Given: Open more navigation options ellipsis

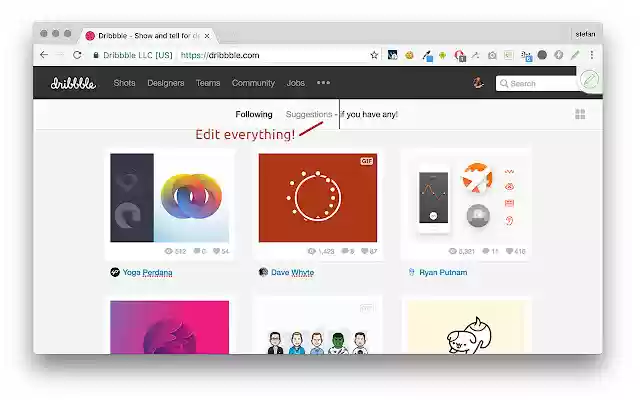Looking at the screenshot, I should click(323, 82).
